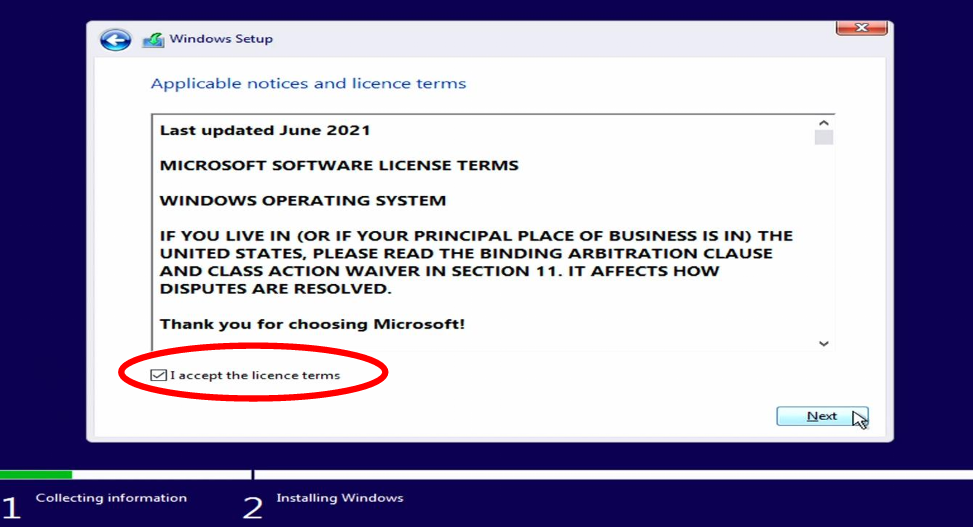This screenshot has width=973, height=527.
Task: Click 'MICROSOFT SOFTWARE LICENSE TERMS' heading
Action: (x=339, y=165)
